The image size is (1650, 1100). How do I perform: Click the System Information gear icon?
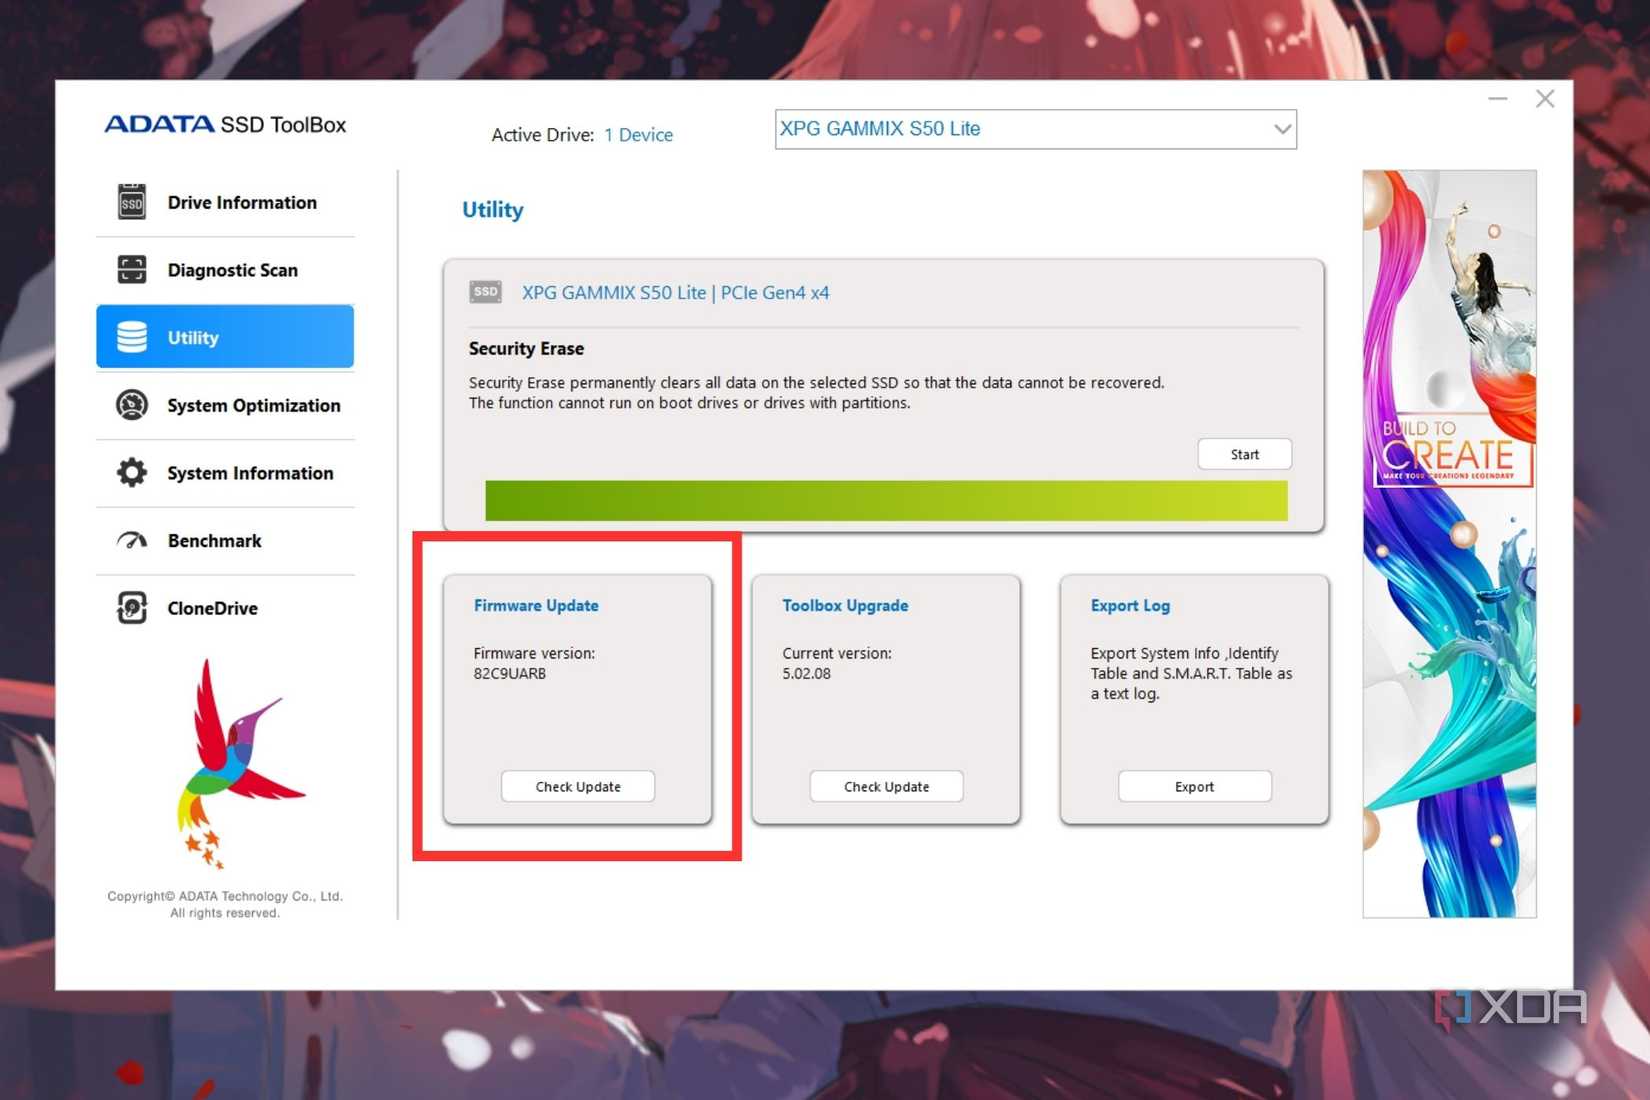131,473
